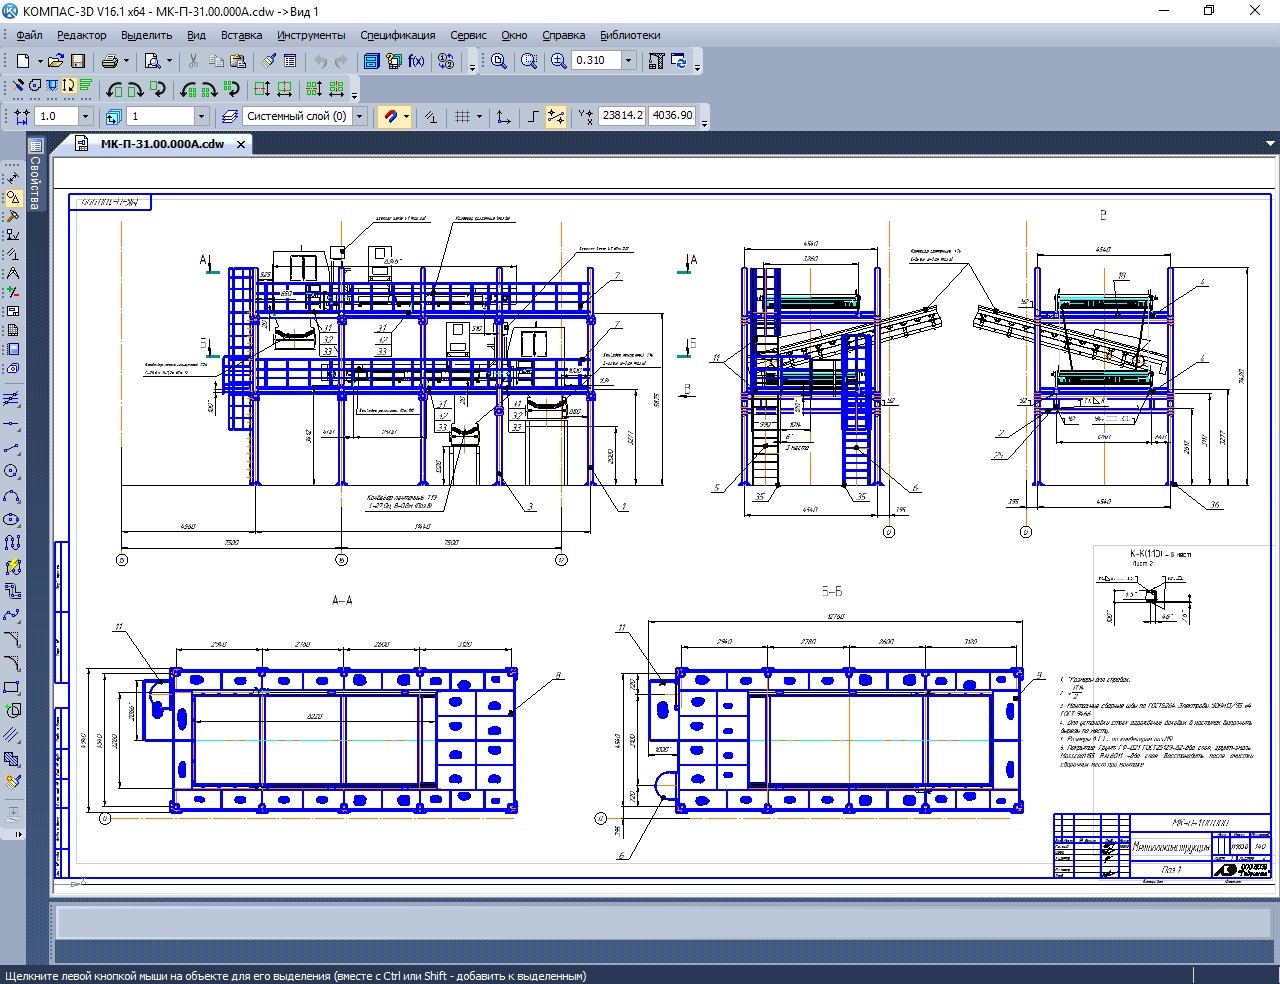Toggle orthogonal drawing mode

(533, 117)
